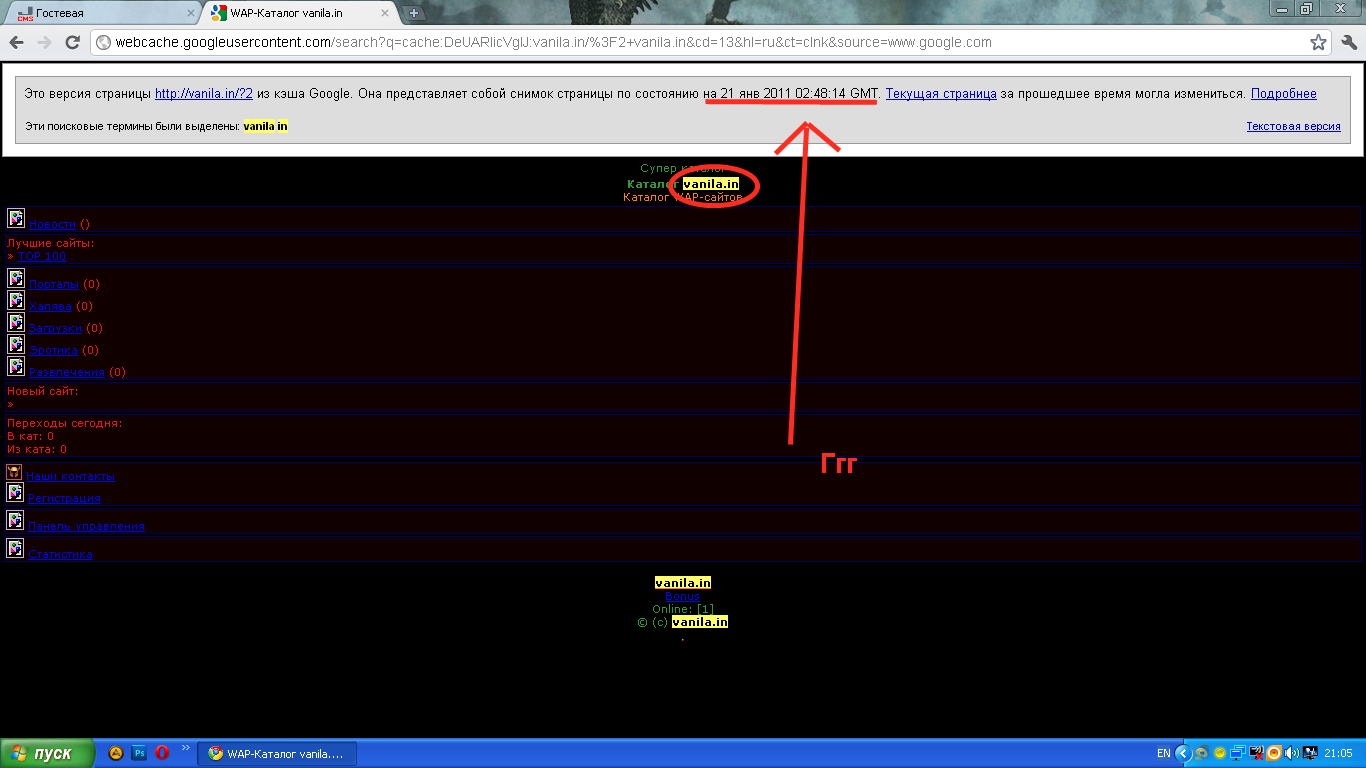Open the Халява category
The height and width of the screenshot is (768, 1366).
coord(50,306)
